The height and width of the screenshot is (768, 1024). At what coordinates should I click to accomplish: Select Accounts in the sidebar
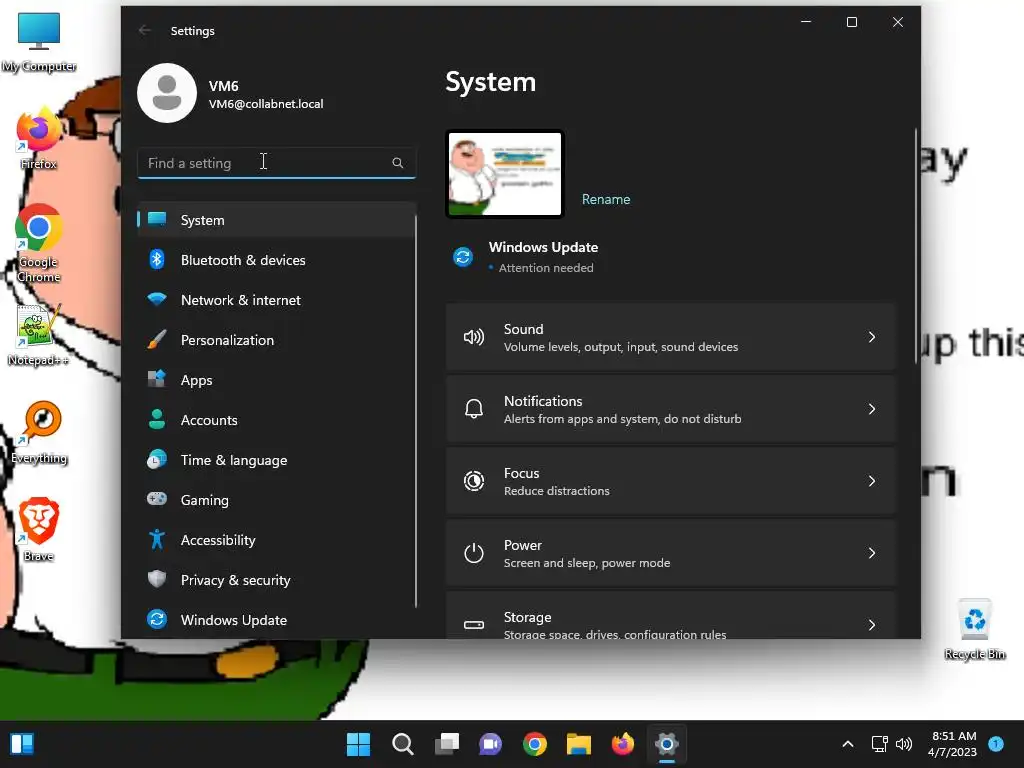(x=276, y=420)
